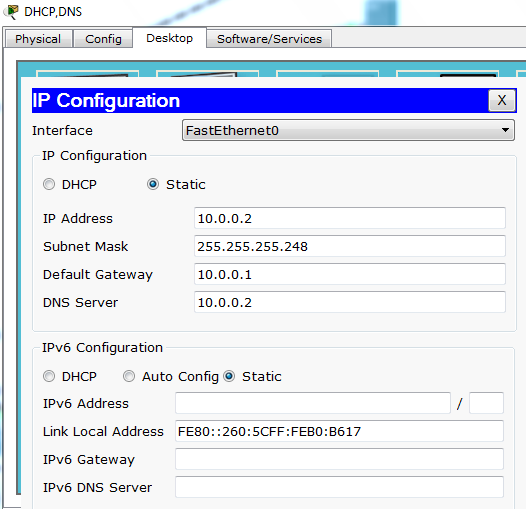Screen dimensions: 526x509
Task: Click the Default Gateway field 10.0.0.1
Action: 350,274
